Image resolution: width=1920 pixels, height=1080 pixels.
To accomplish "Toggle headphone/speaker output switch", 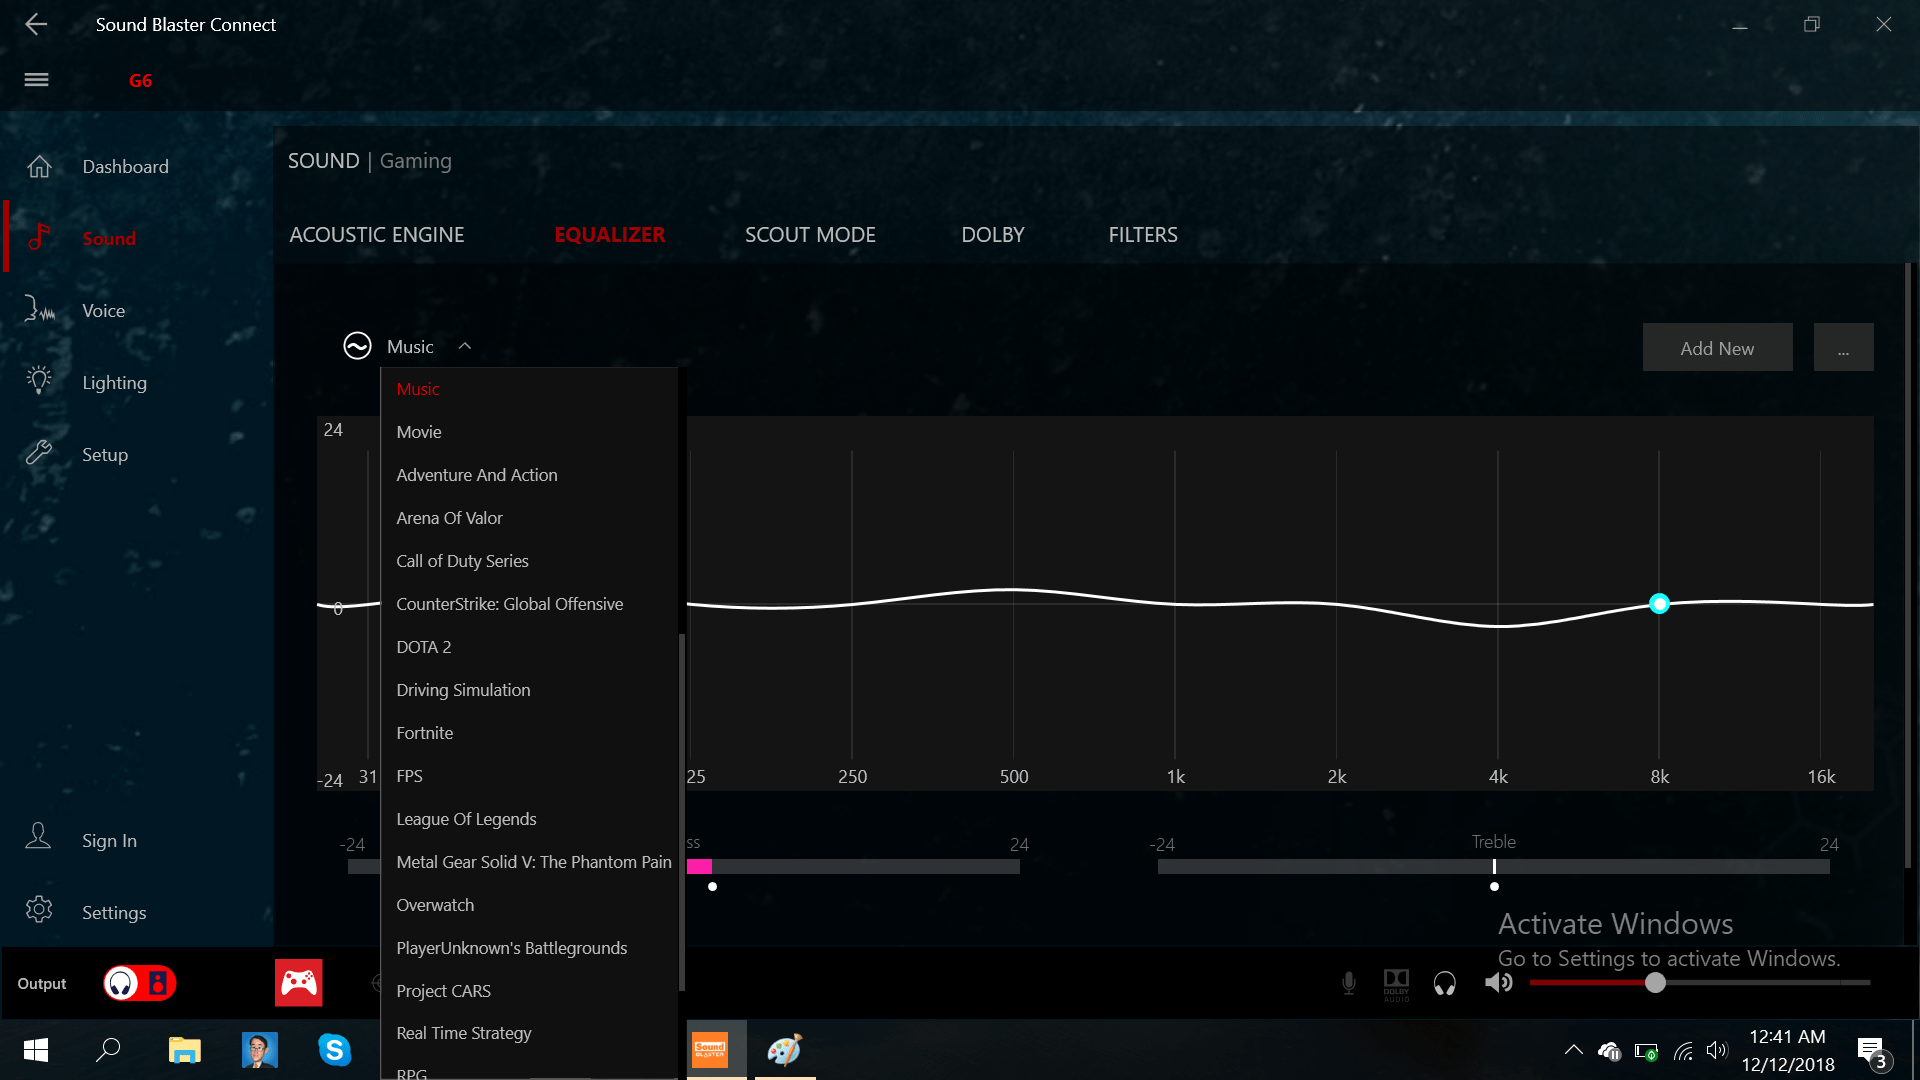I will [140, 983].
